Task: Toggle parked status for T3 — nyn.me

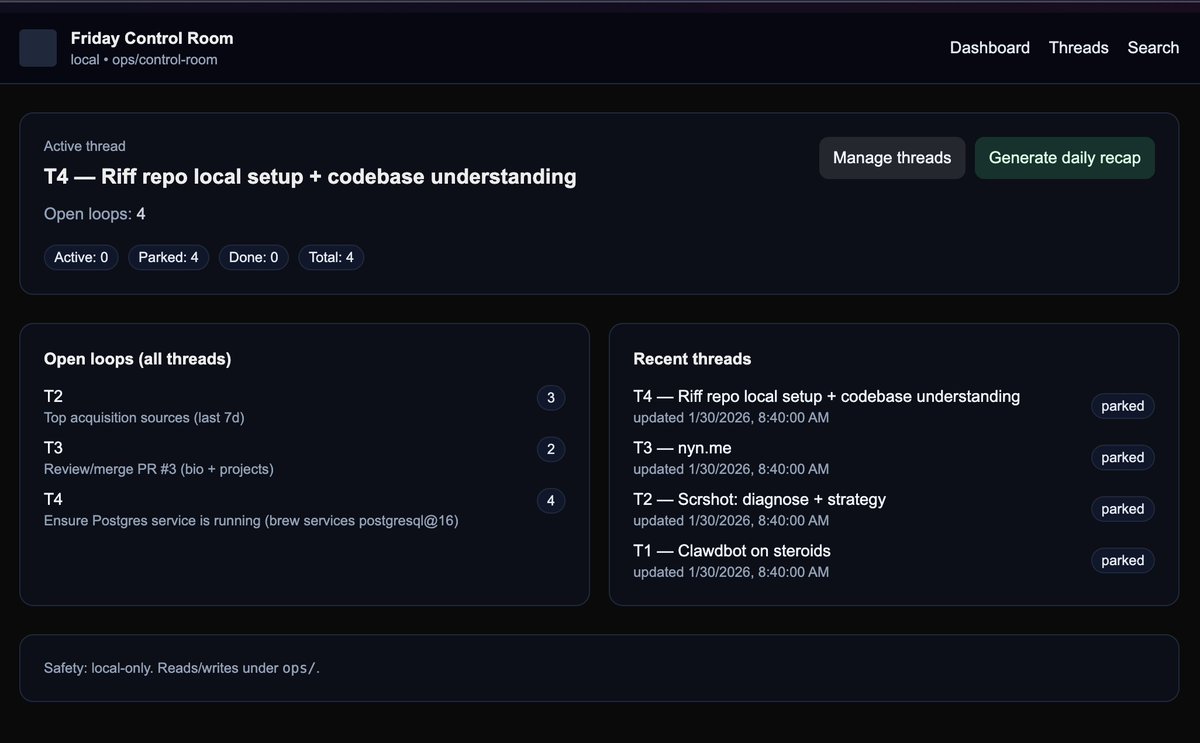Action: pyautogui.click(x=1122, y=457)
